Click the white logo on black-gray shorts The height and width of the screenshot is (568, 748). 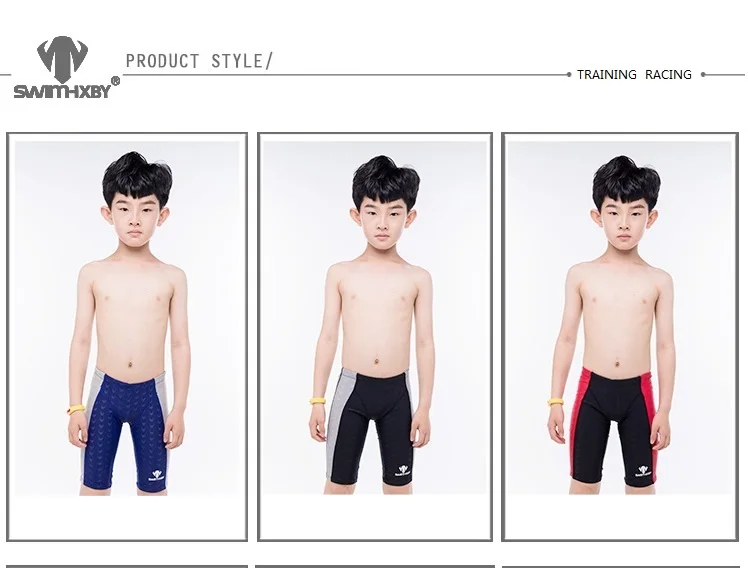point(403,471)
